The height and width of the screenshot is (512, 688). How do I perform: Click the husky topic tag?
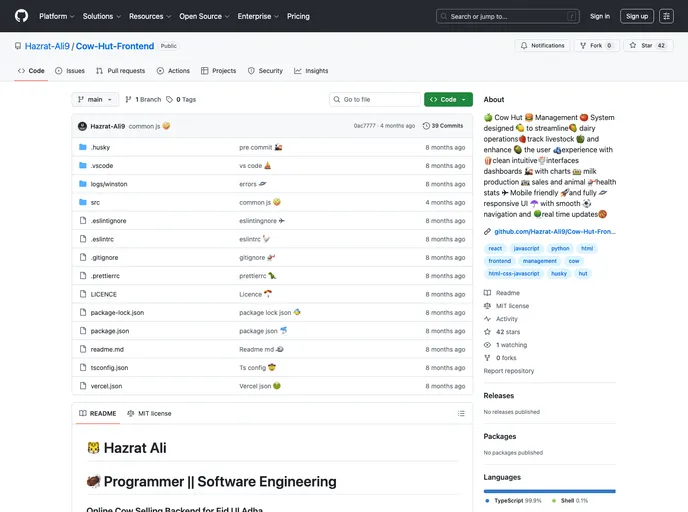[x=559, y=274]
